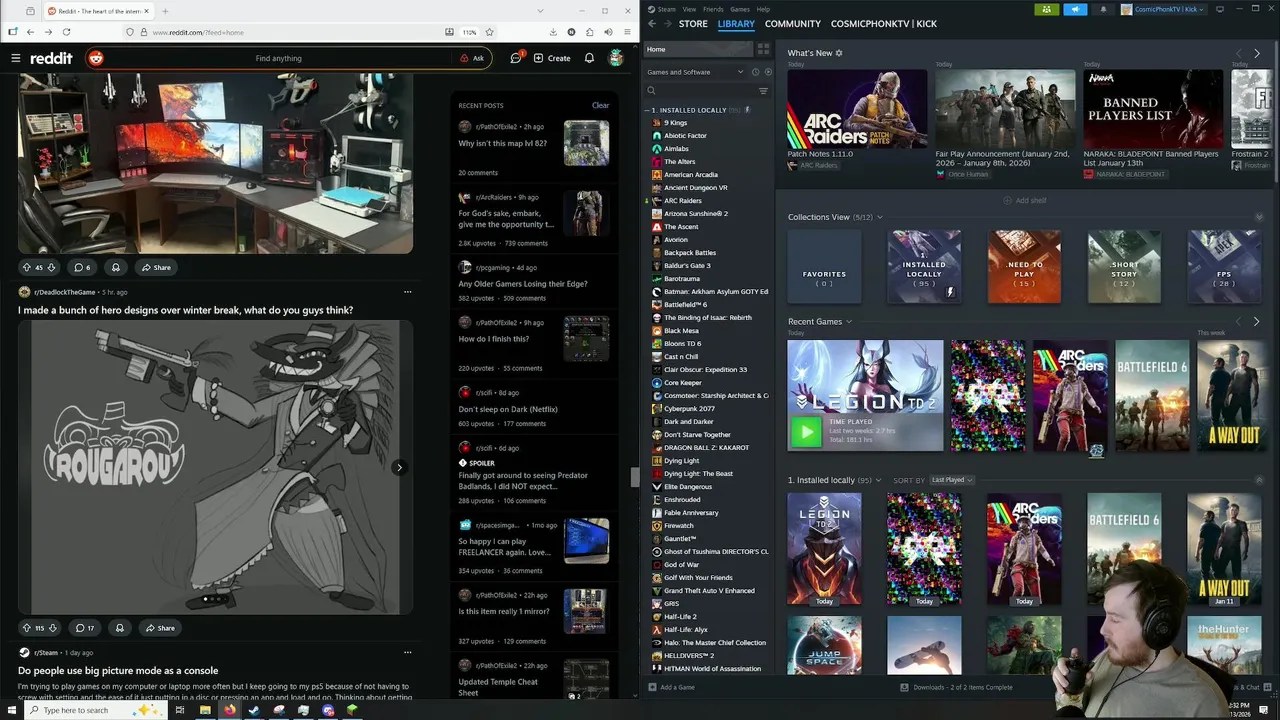The width and height of the screenshot is (1280, 720).
Task: Focus Reddit Find anything search field
Action: [x=278, y=58]
